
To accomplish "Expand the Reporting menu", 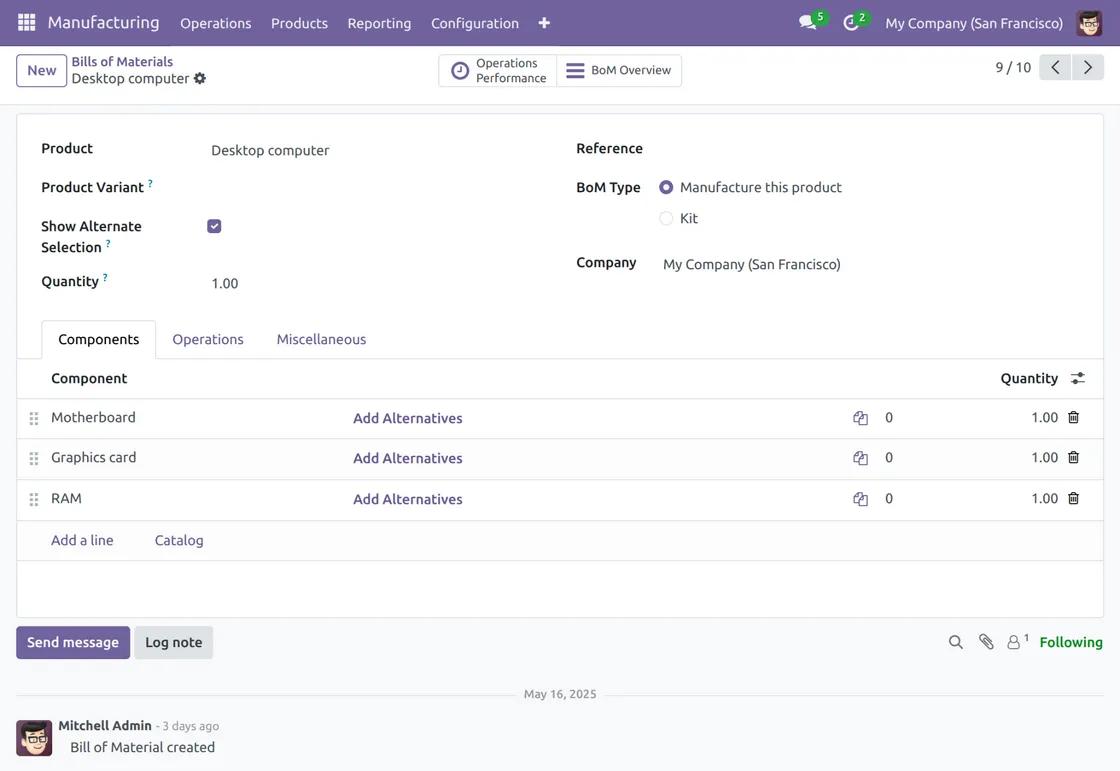I will (379, 23).
